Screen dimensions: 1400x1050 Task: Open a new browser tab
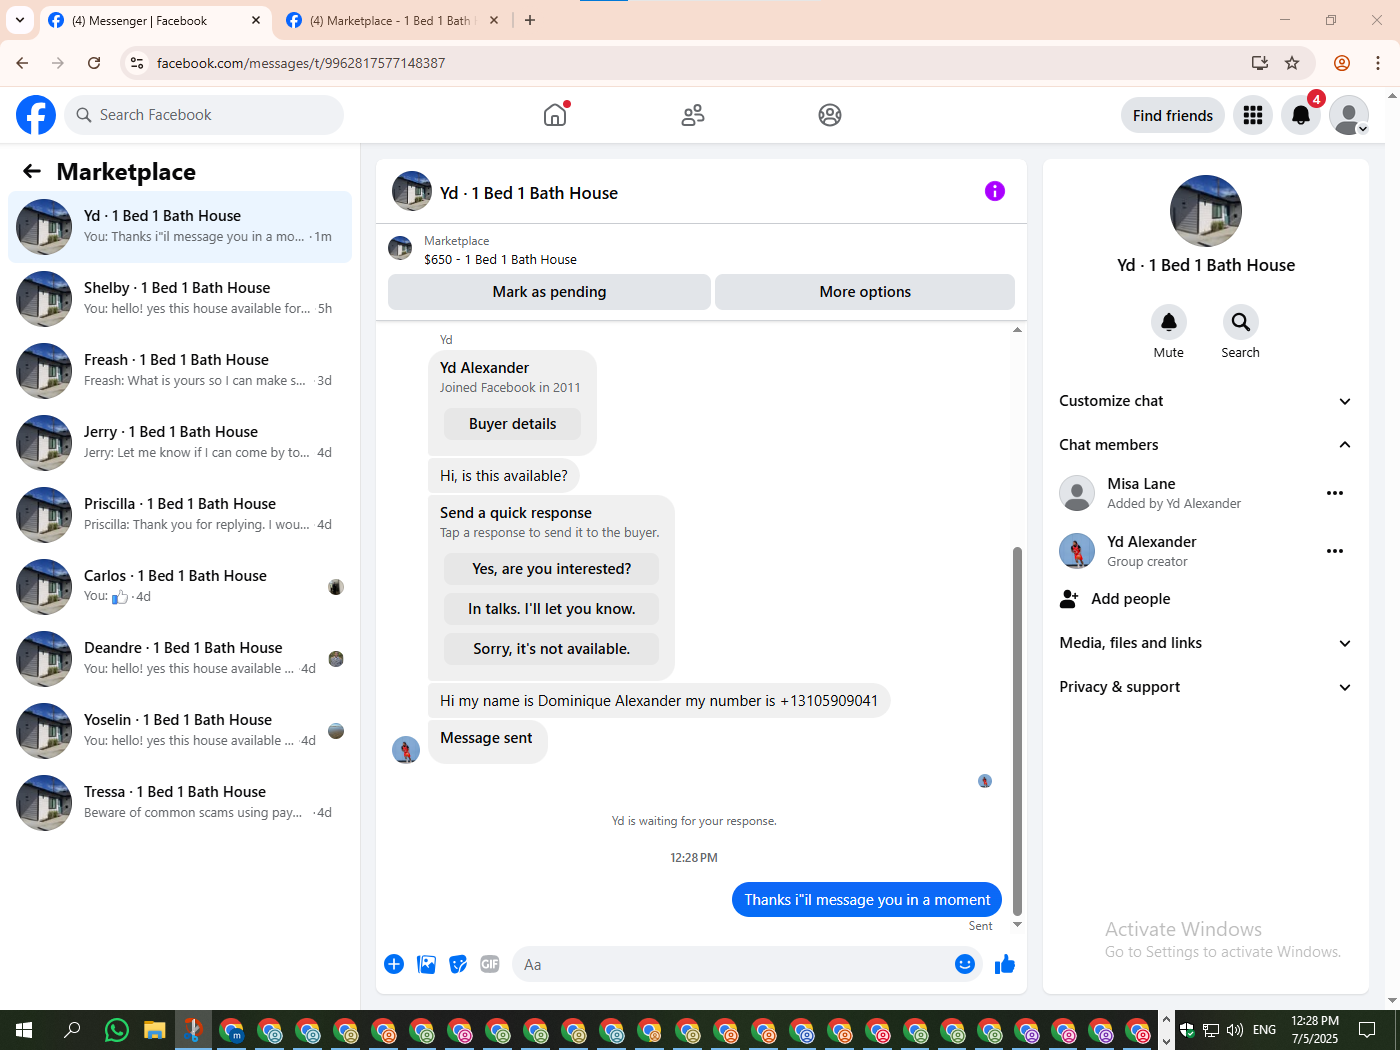click(530, 20)
